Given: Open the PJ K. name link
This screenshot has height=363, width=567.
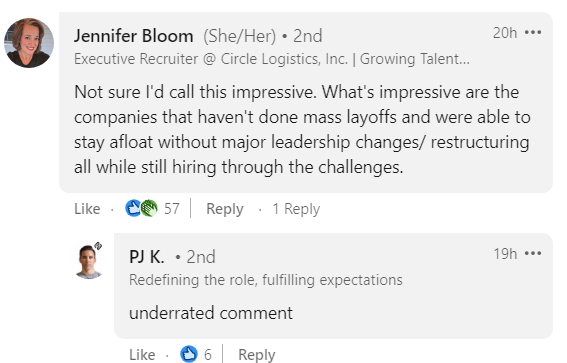Looking at the screenshot, I should [x=147, y=257].
